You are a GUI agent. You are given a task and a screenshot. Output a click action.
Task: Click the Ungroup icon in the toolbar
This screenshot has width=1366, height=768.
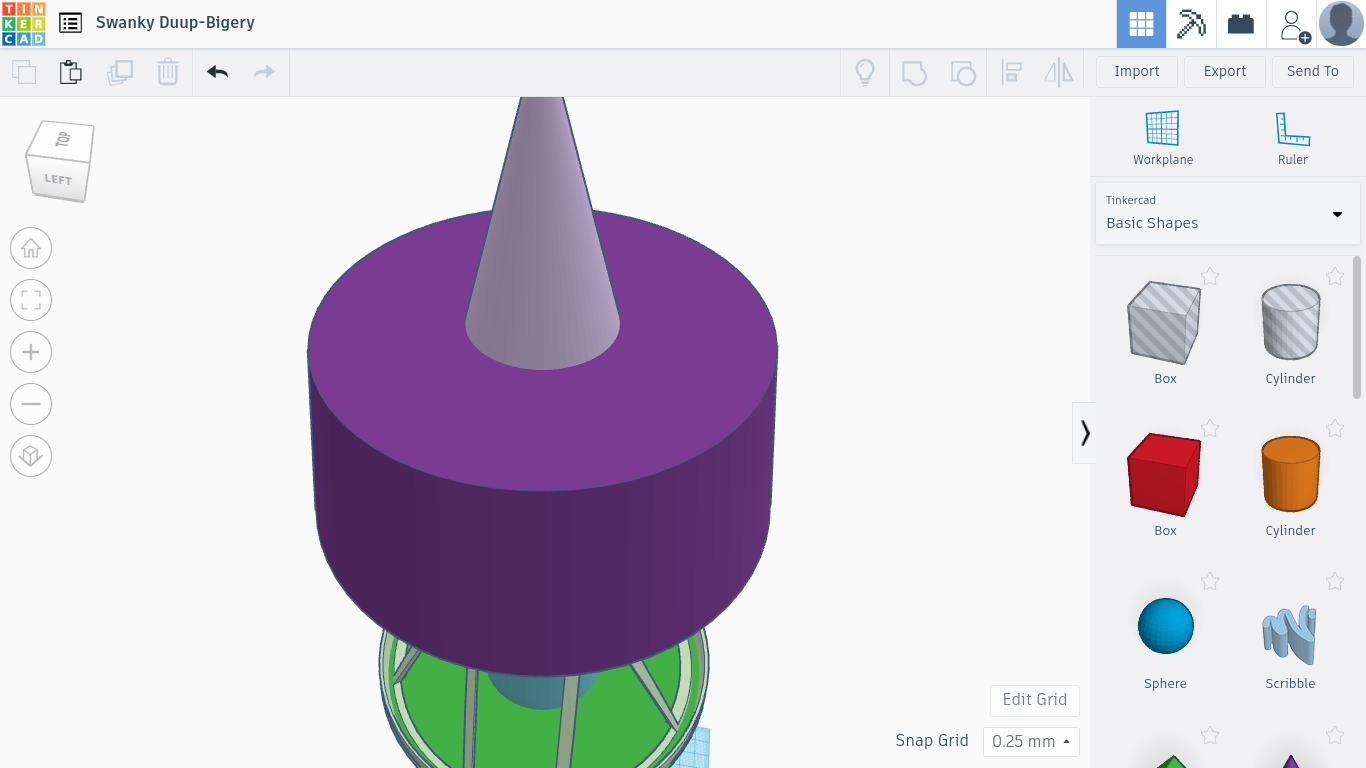[962, 72]
